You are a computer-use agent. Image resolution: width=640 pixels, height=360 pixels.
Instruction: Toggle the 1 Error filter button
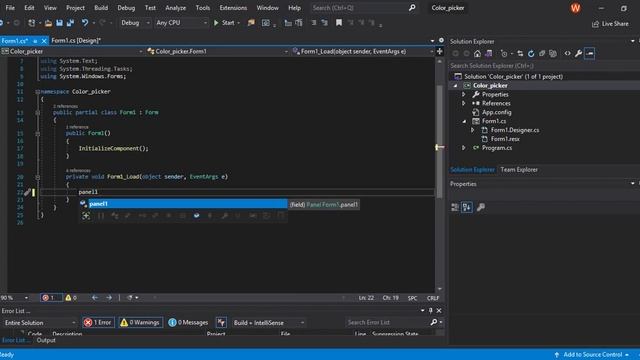pyautogui.click(x=98, y=322)
